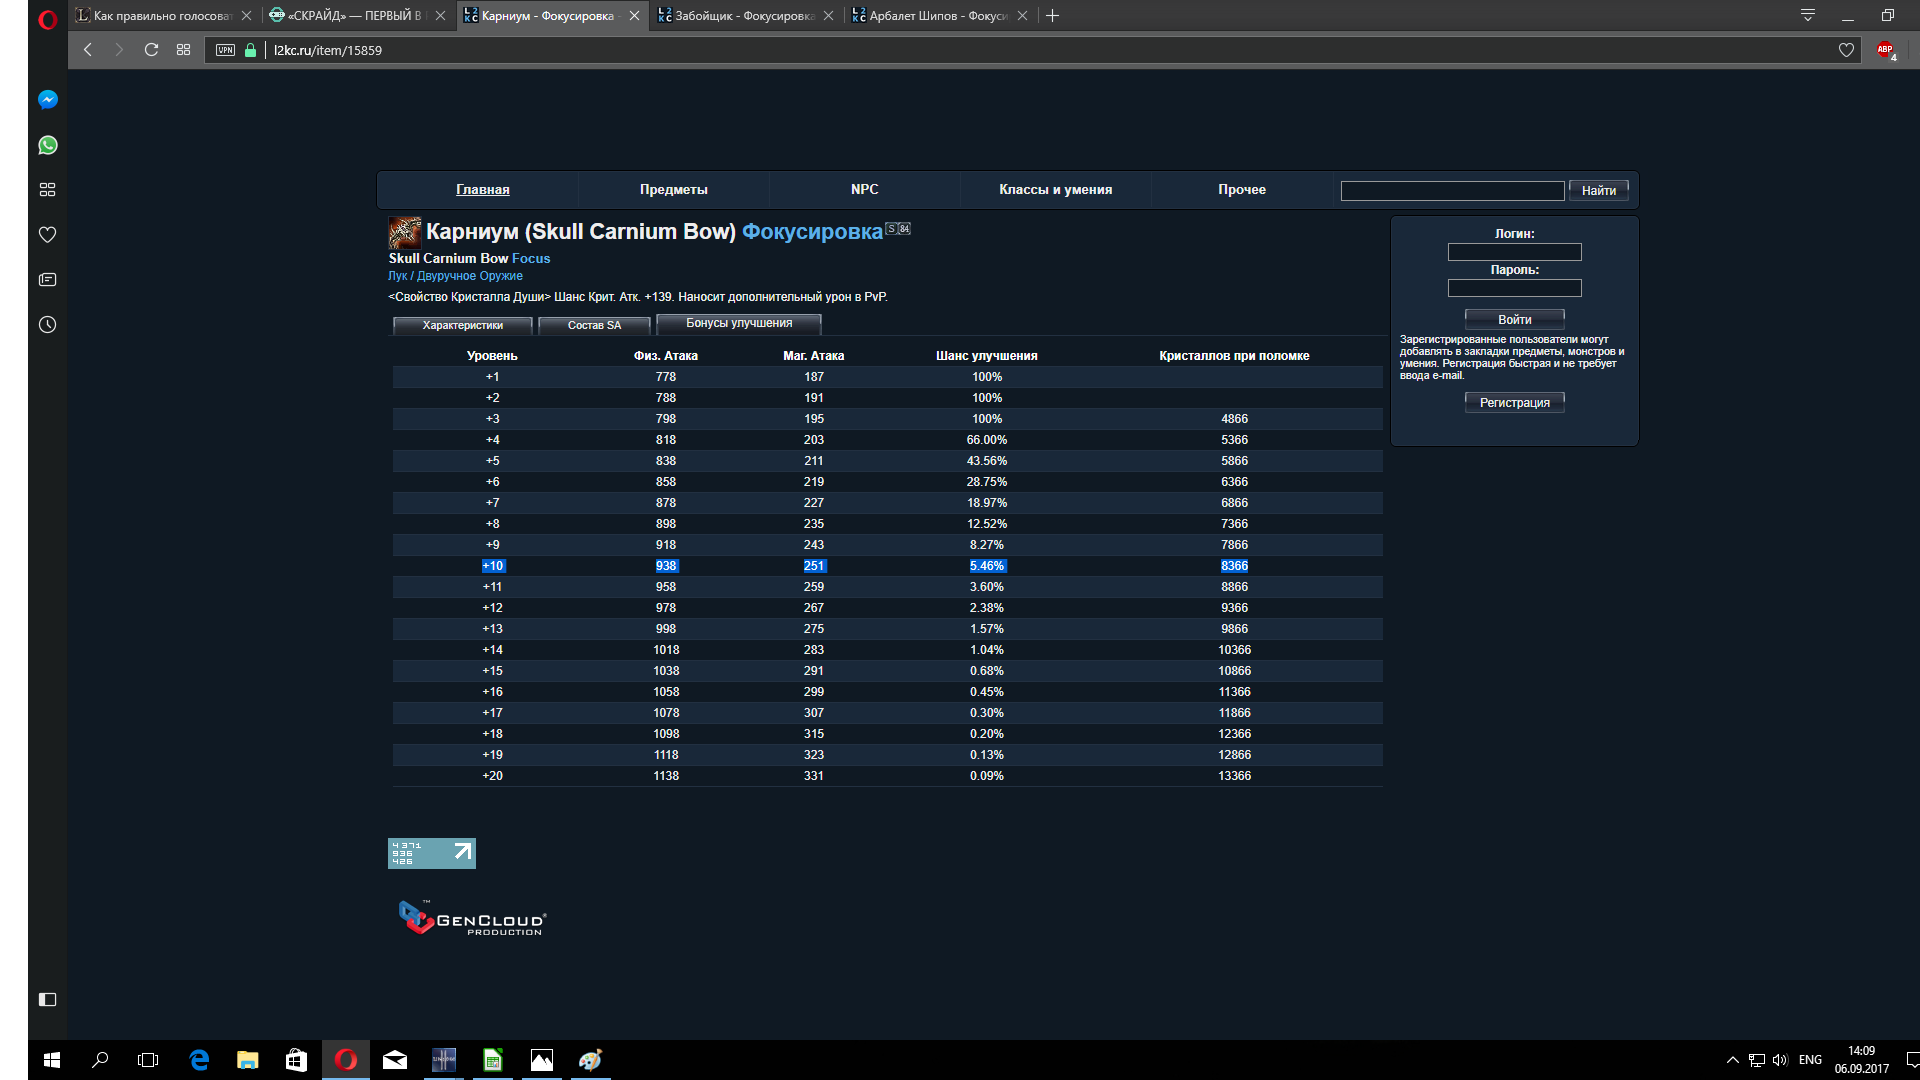
Task: Open history clock icon in sidebar
Action: 47,325
